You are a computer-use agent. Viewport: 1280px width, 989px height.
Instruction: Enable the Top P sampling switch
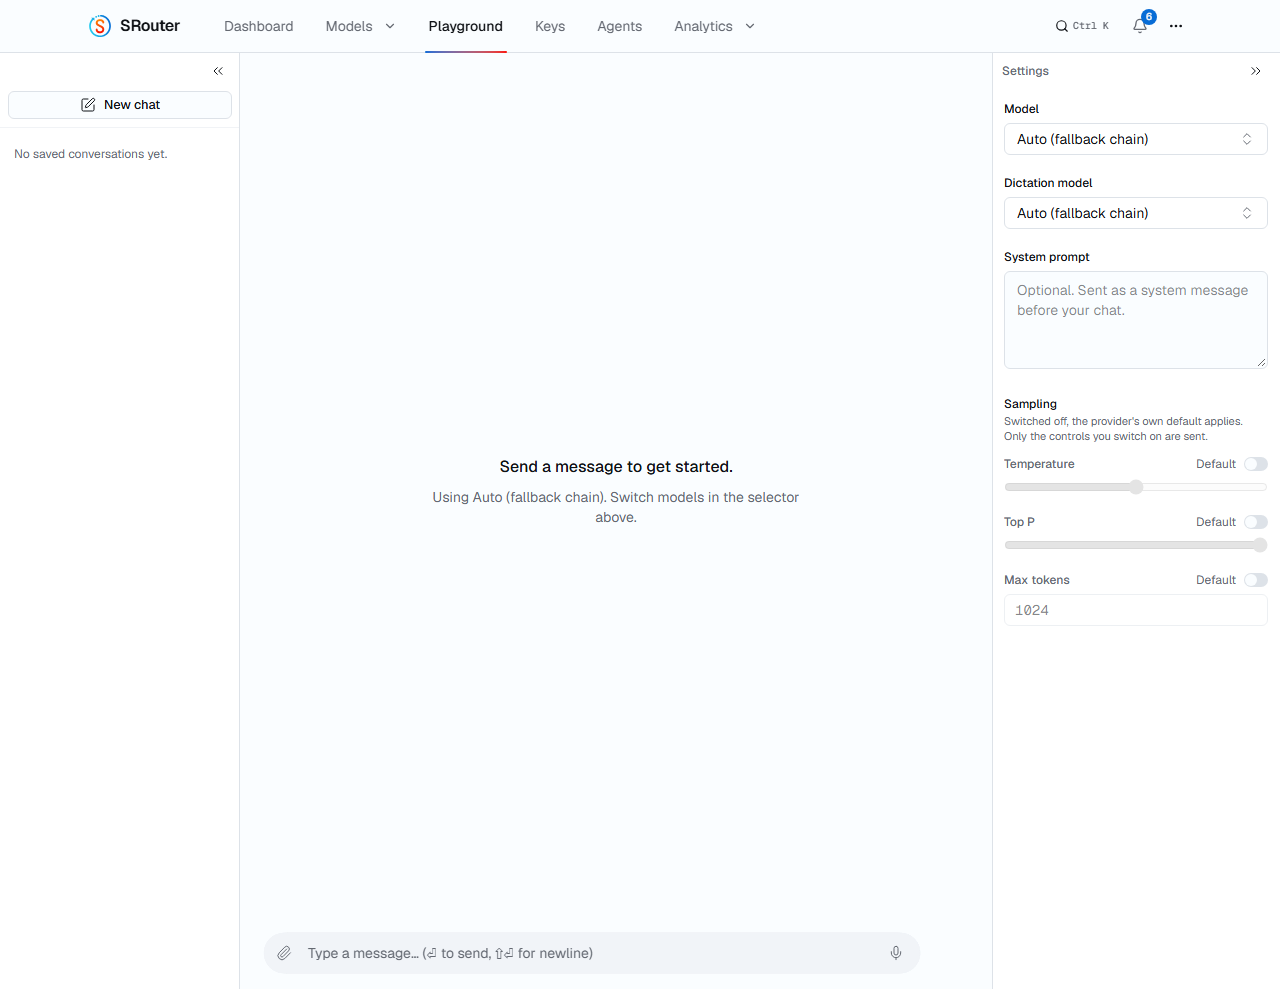coord(1256,522)
